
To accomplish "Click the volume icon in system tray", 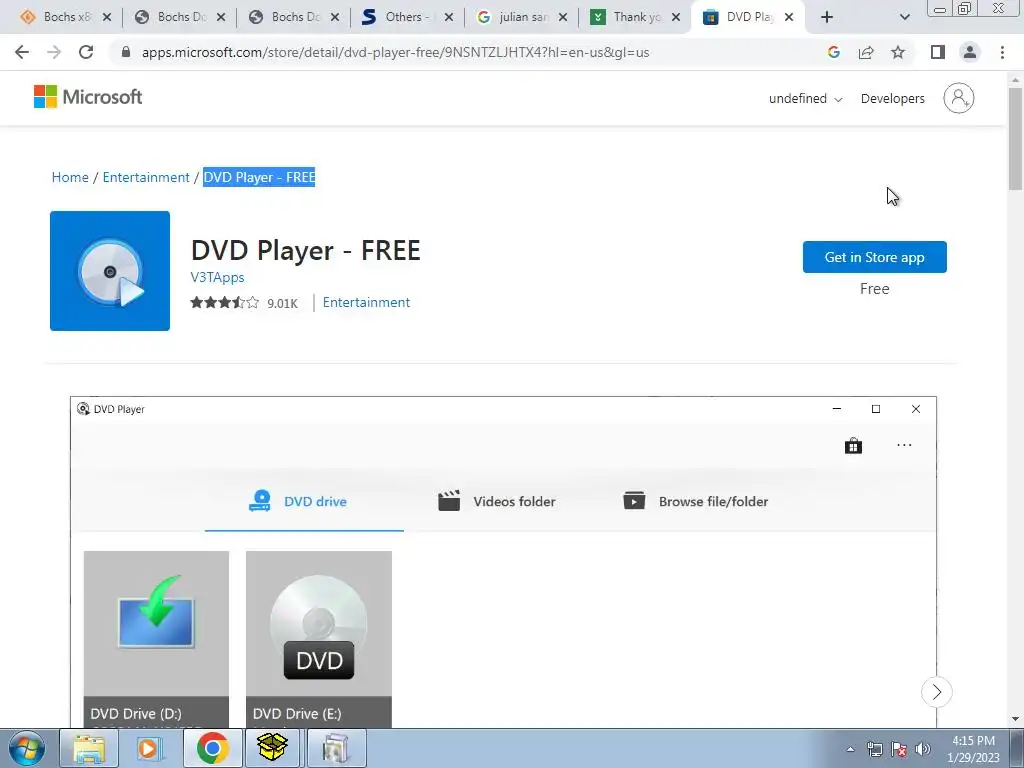I will click(923, 749).
